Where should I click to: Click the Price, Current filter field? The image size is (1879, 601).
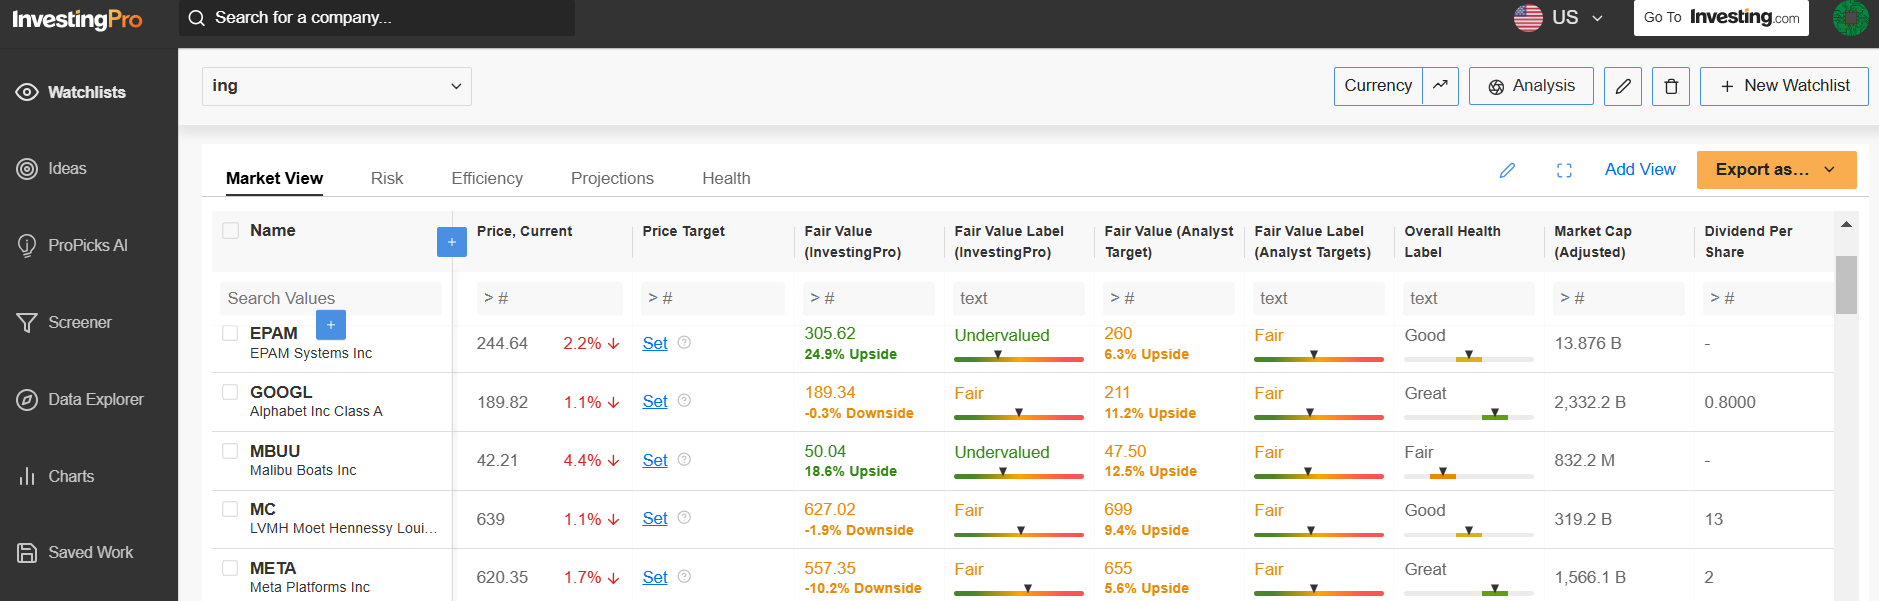(x=549, y=298)
